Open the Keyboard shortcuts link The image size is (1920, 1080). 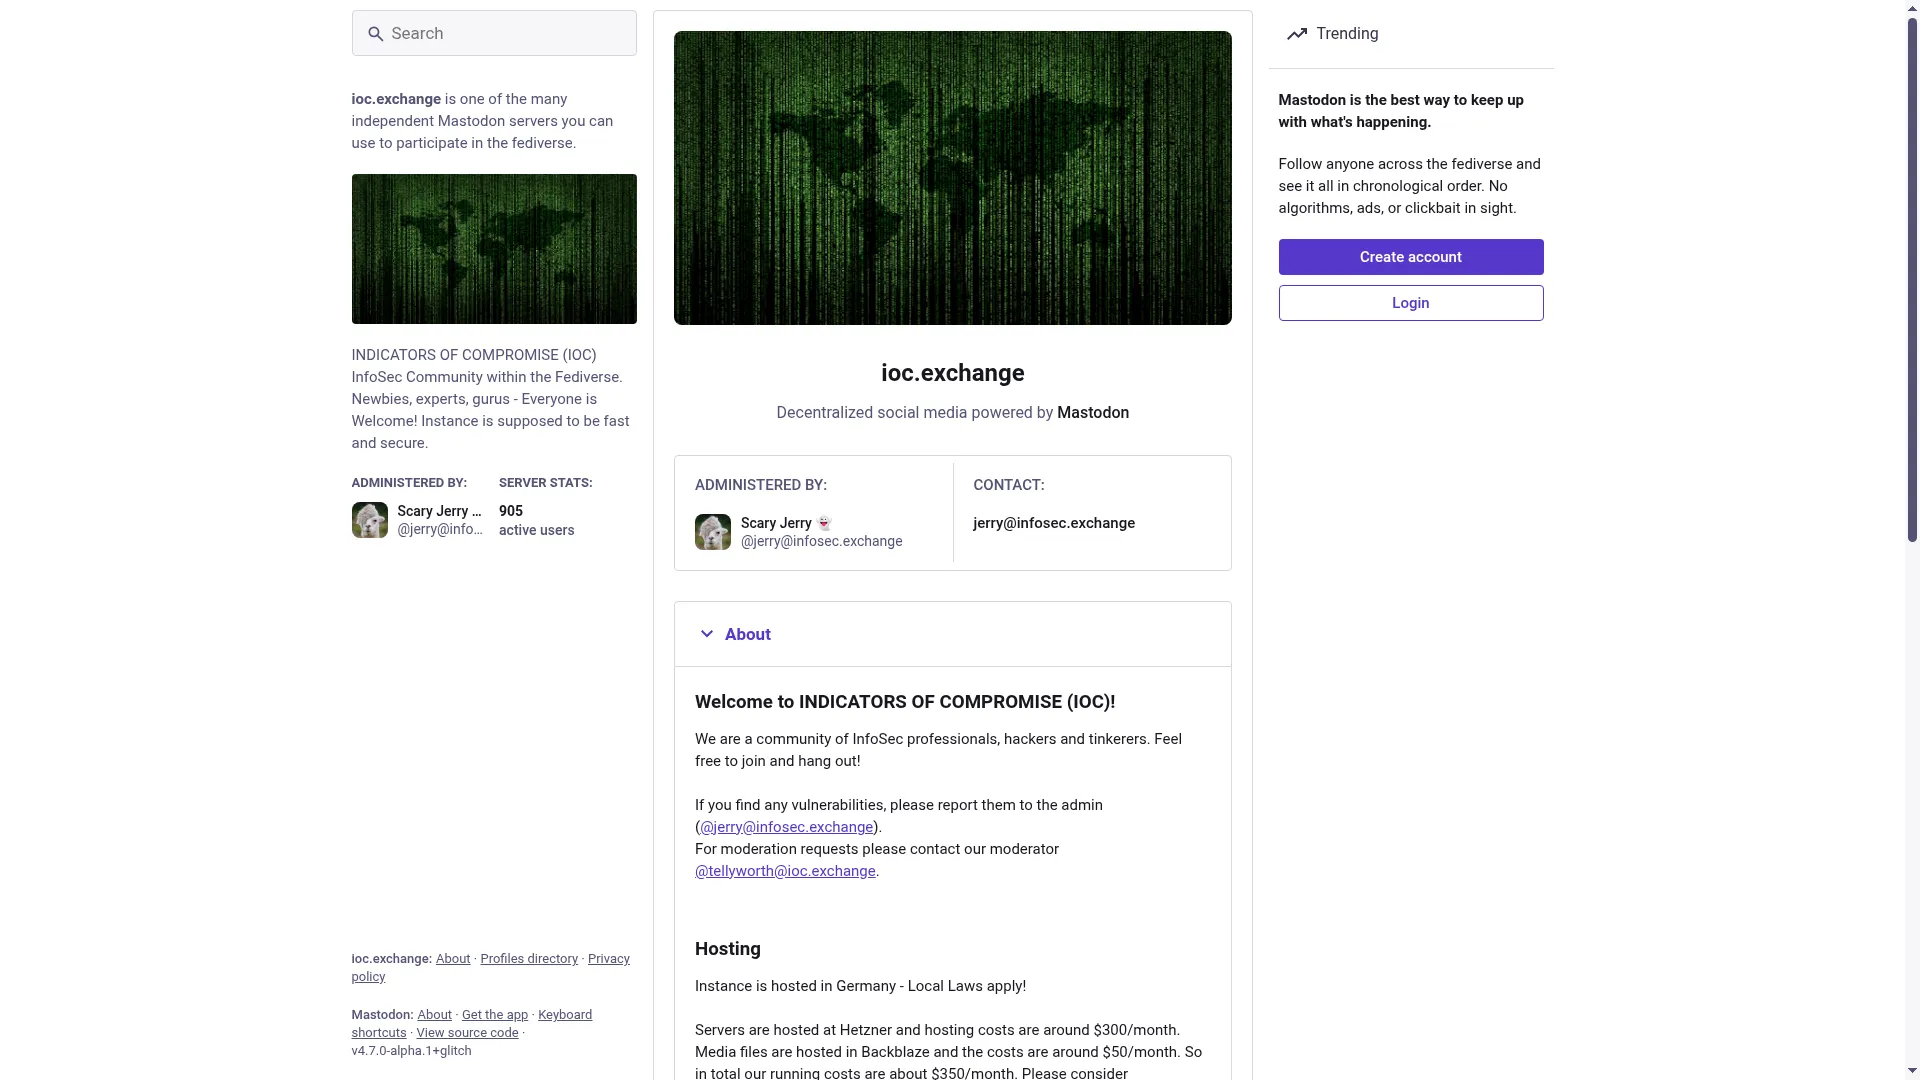point(565,1015)
